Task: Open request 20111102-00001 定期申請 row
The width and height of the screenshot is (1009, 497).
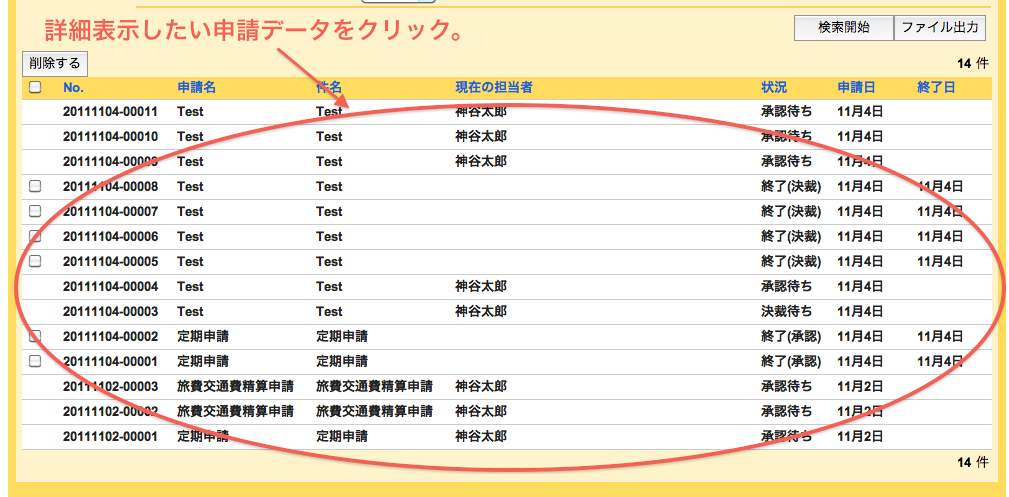Action: pyautogui.click(x=110, y=436)
